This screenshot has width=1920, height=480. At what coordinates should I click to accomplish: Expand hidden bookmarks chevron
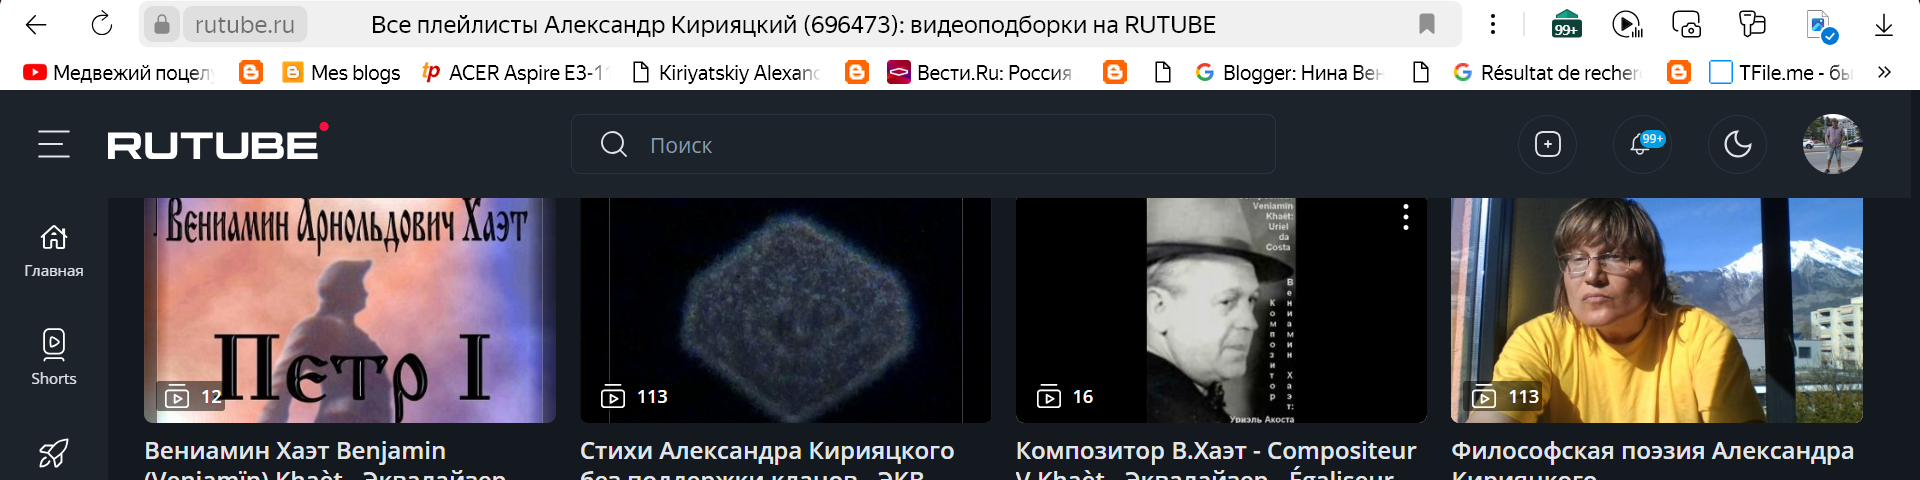point(1884,72)
